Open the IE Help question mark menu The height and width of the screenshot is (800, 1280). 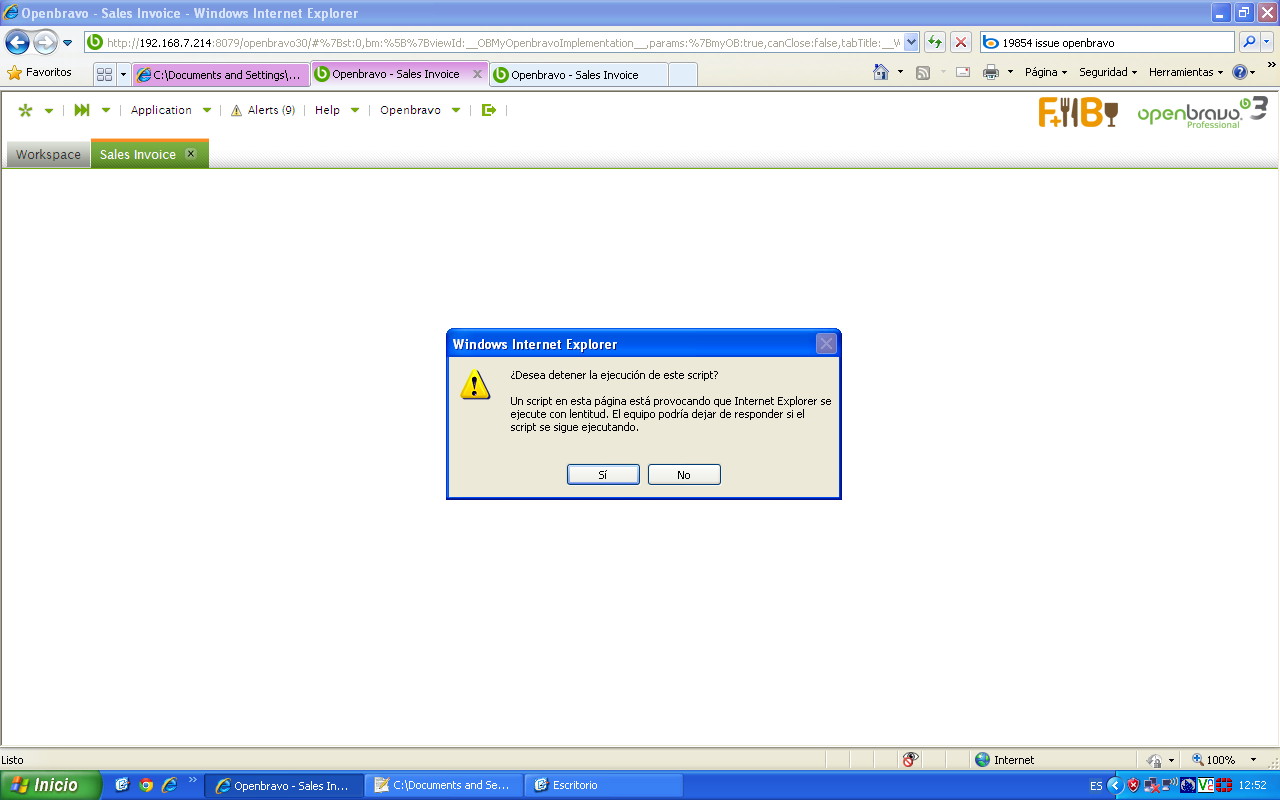(x=1244, y=72)
